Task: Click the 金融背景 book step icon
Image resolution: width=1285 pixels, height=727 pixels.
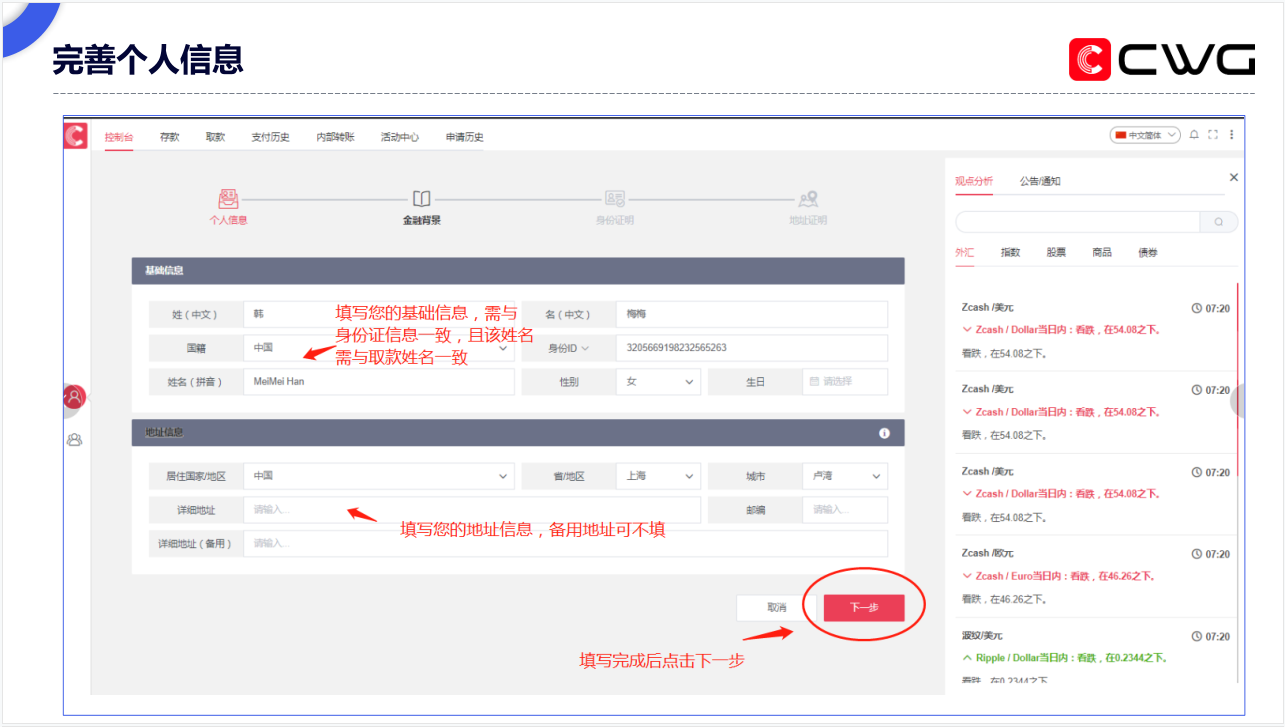Action: [422, 199]
